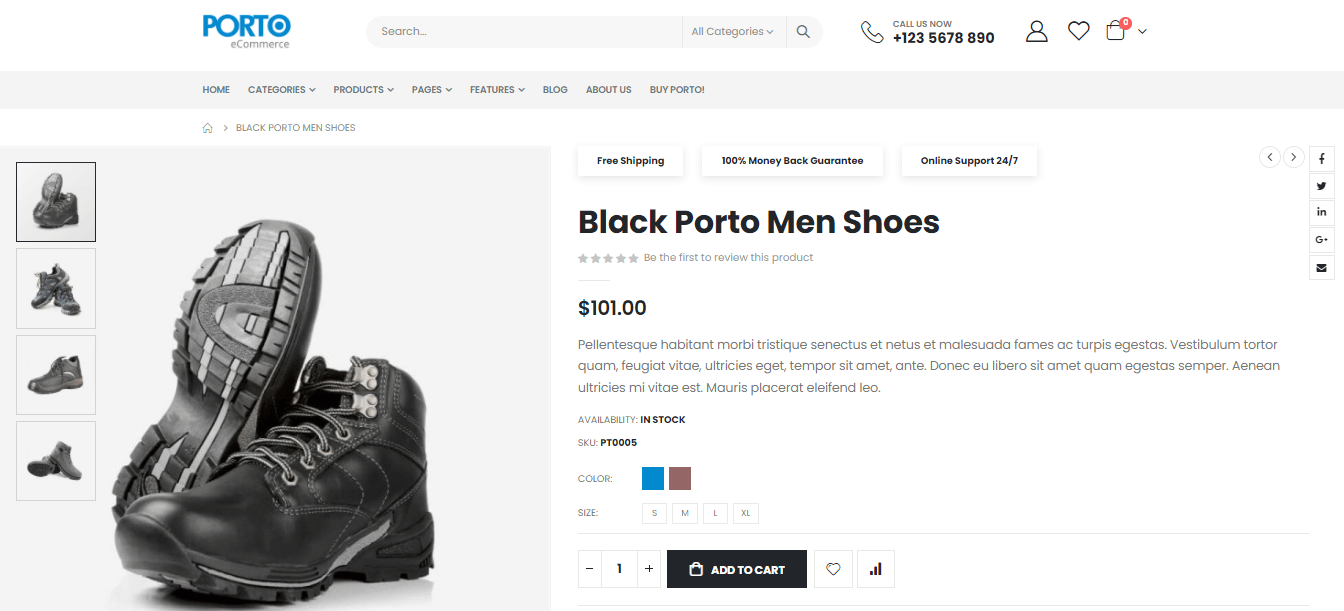Click the home icon in the breadcrumb
Screen dimensions: 1344x611
(x=207, y=127)
